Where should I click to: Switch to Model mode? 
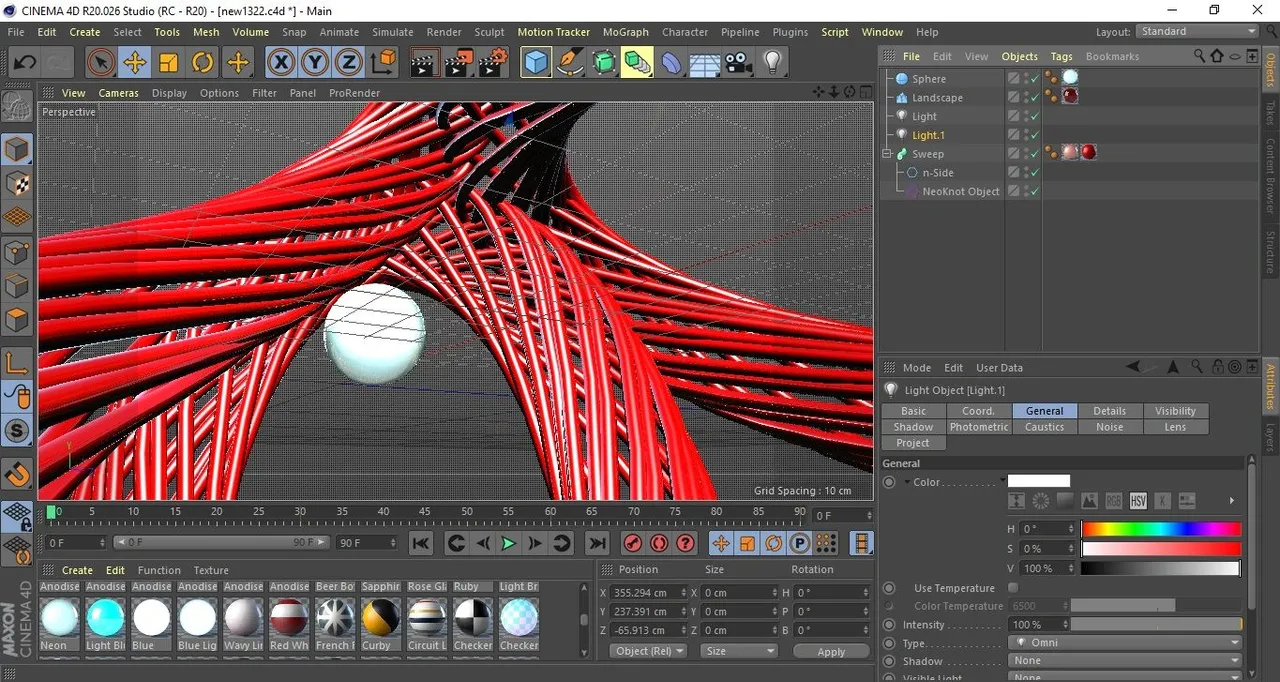point(17,150)
